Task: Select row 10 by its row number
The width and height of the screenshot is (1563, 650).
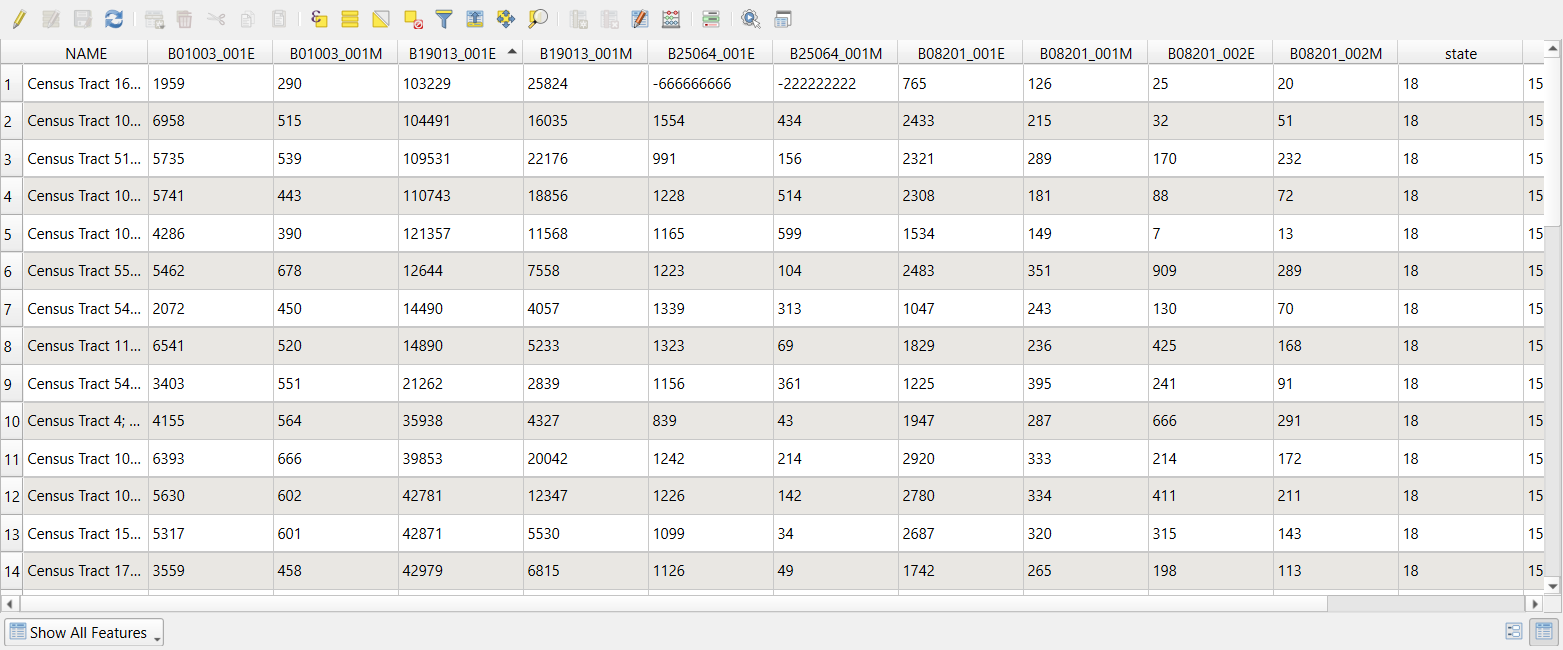Action: point(11,421)
